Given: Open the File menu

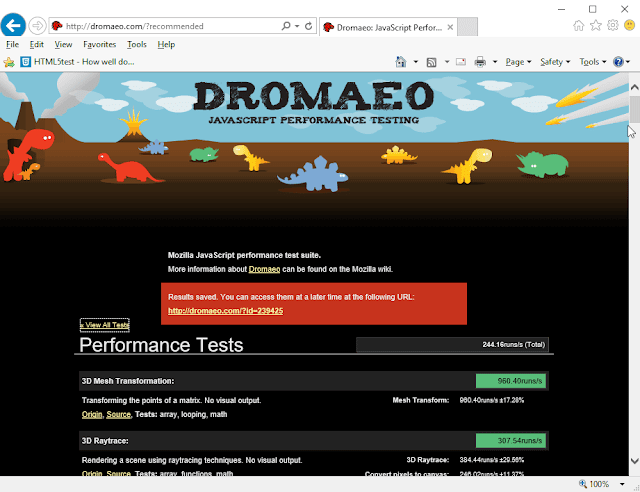Looking at the screenshot, I should [12, 45].
